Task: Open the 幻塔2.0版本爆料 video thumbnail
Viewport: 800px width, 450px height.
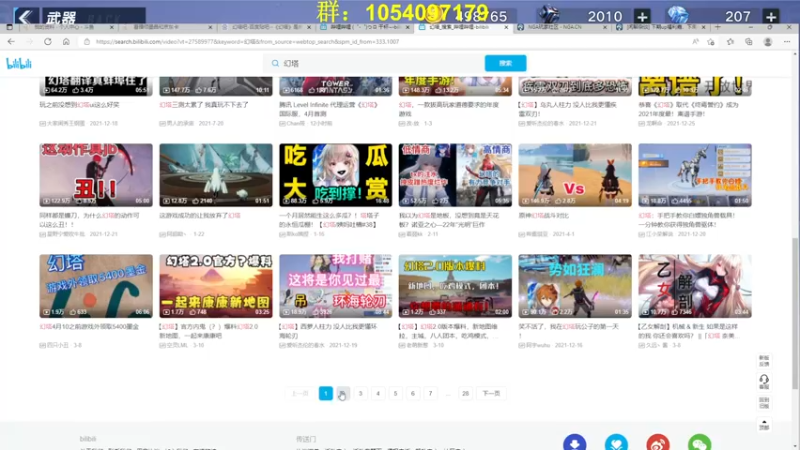Action: click(455, 286)
